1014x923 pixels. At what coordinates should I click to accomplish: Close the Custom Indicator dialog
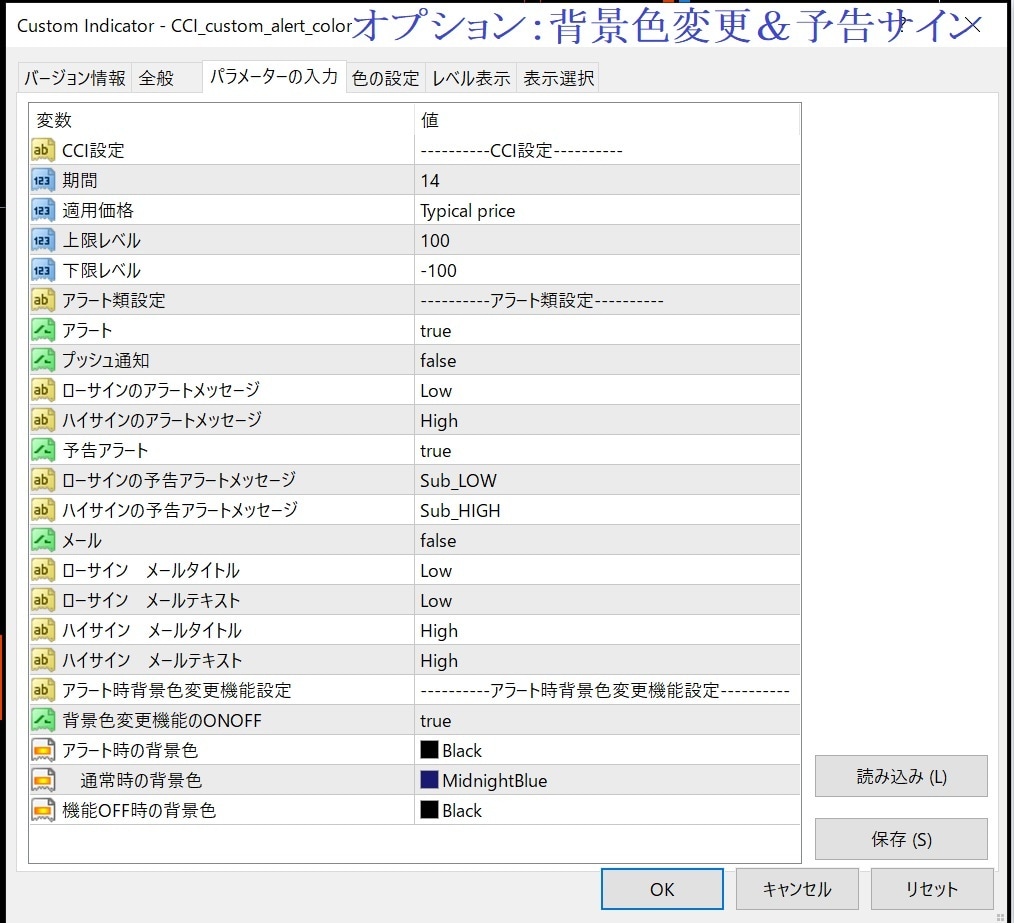(972, 25)
